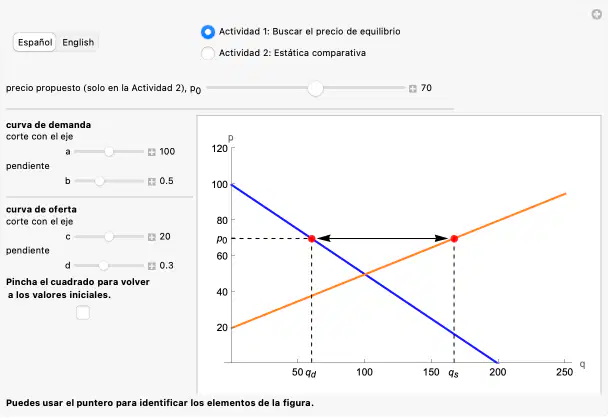The width and height of the screenshot is (608, 418).
Task: Switch language to Español
Action: coord(35,42)
